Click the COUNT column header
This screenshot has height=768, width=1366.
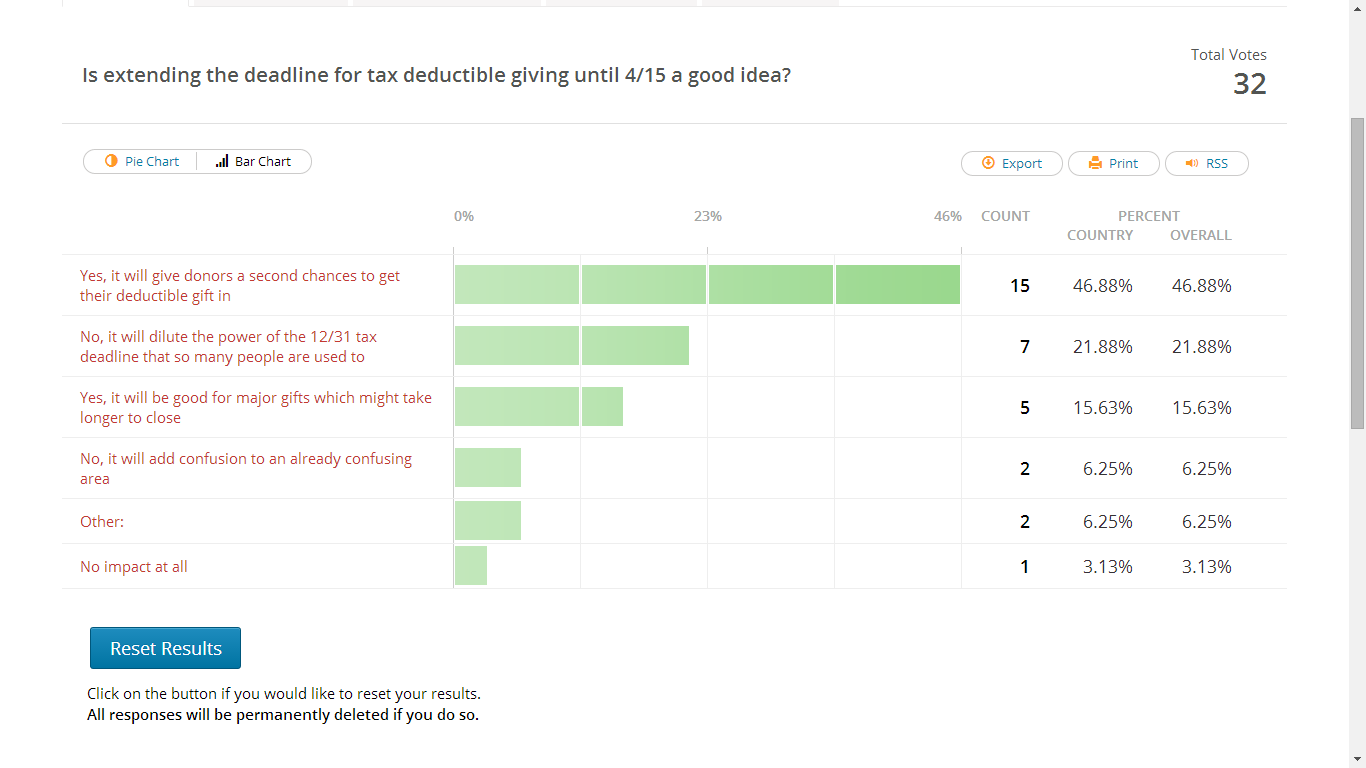[x=1005, y=216]
